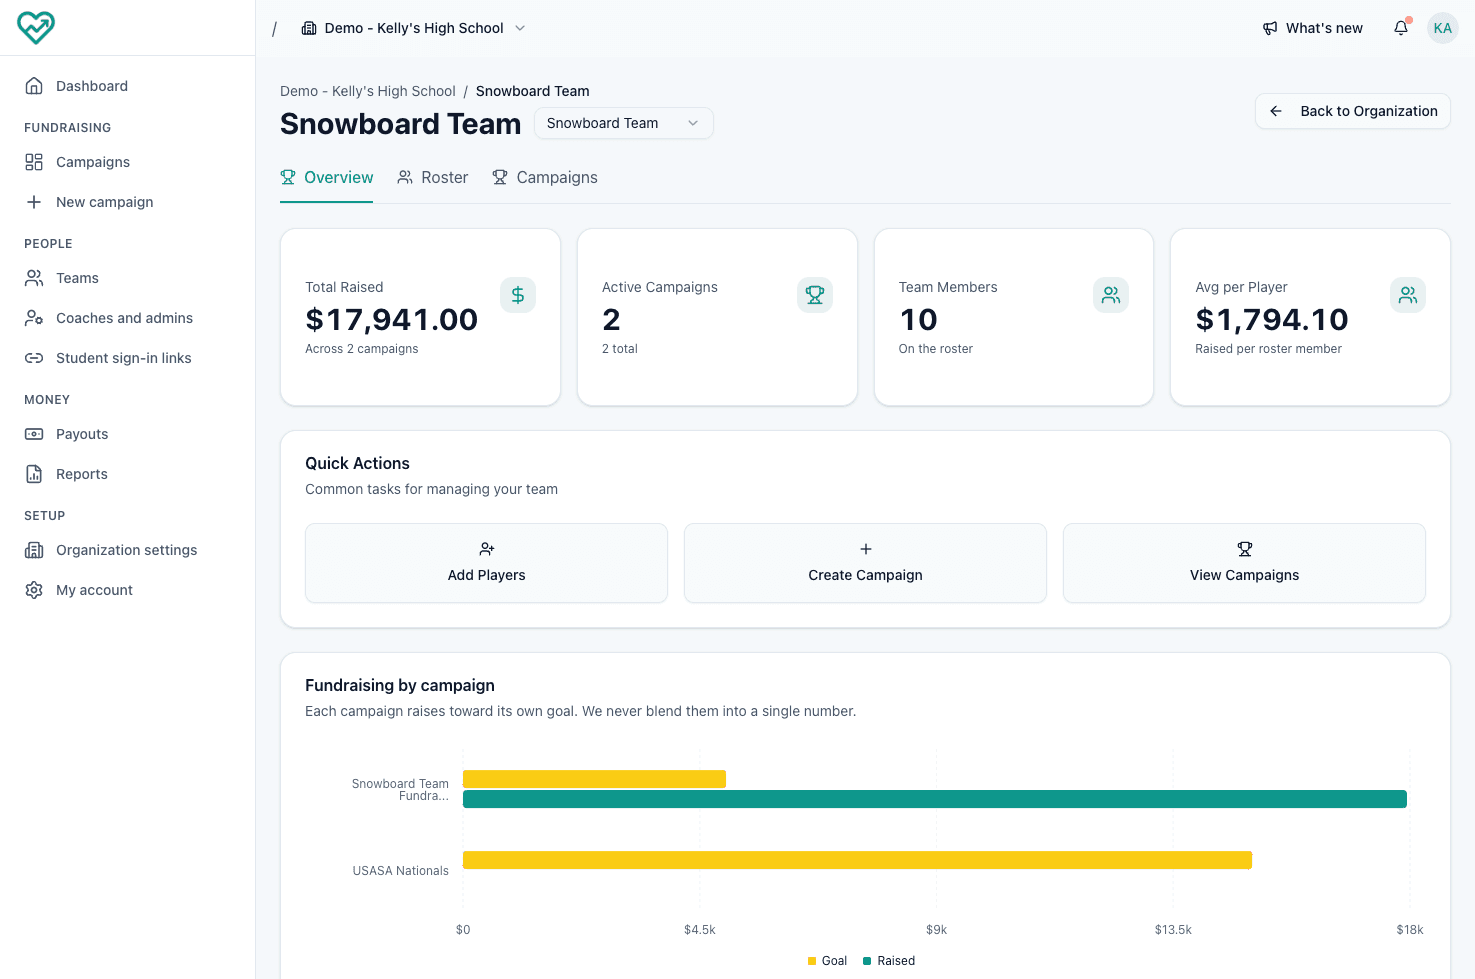Click the Teams people icon in sidebar
Viewport: 1475px width, 979px height.
[34, 278]
